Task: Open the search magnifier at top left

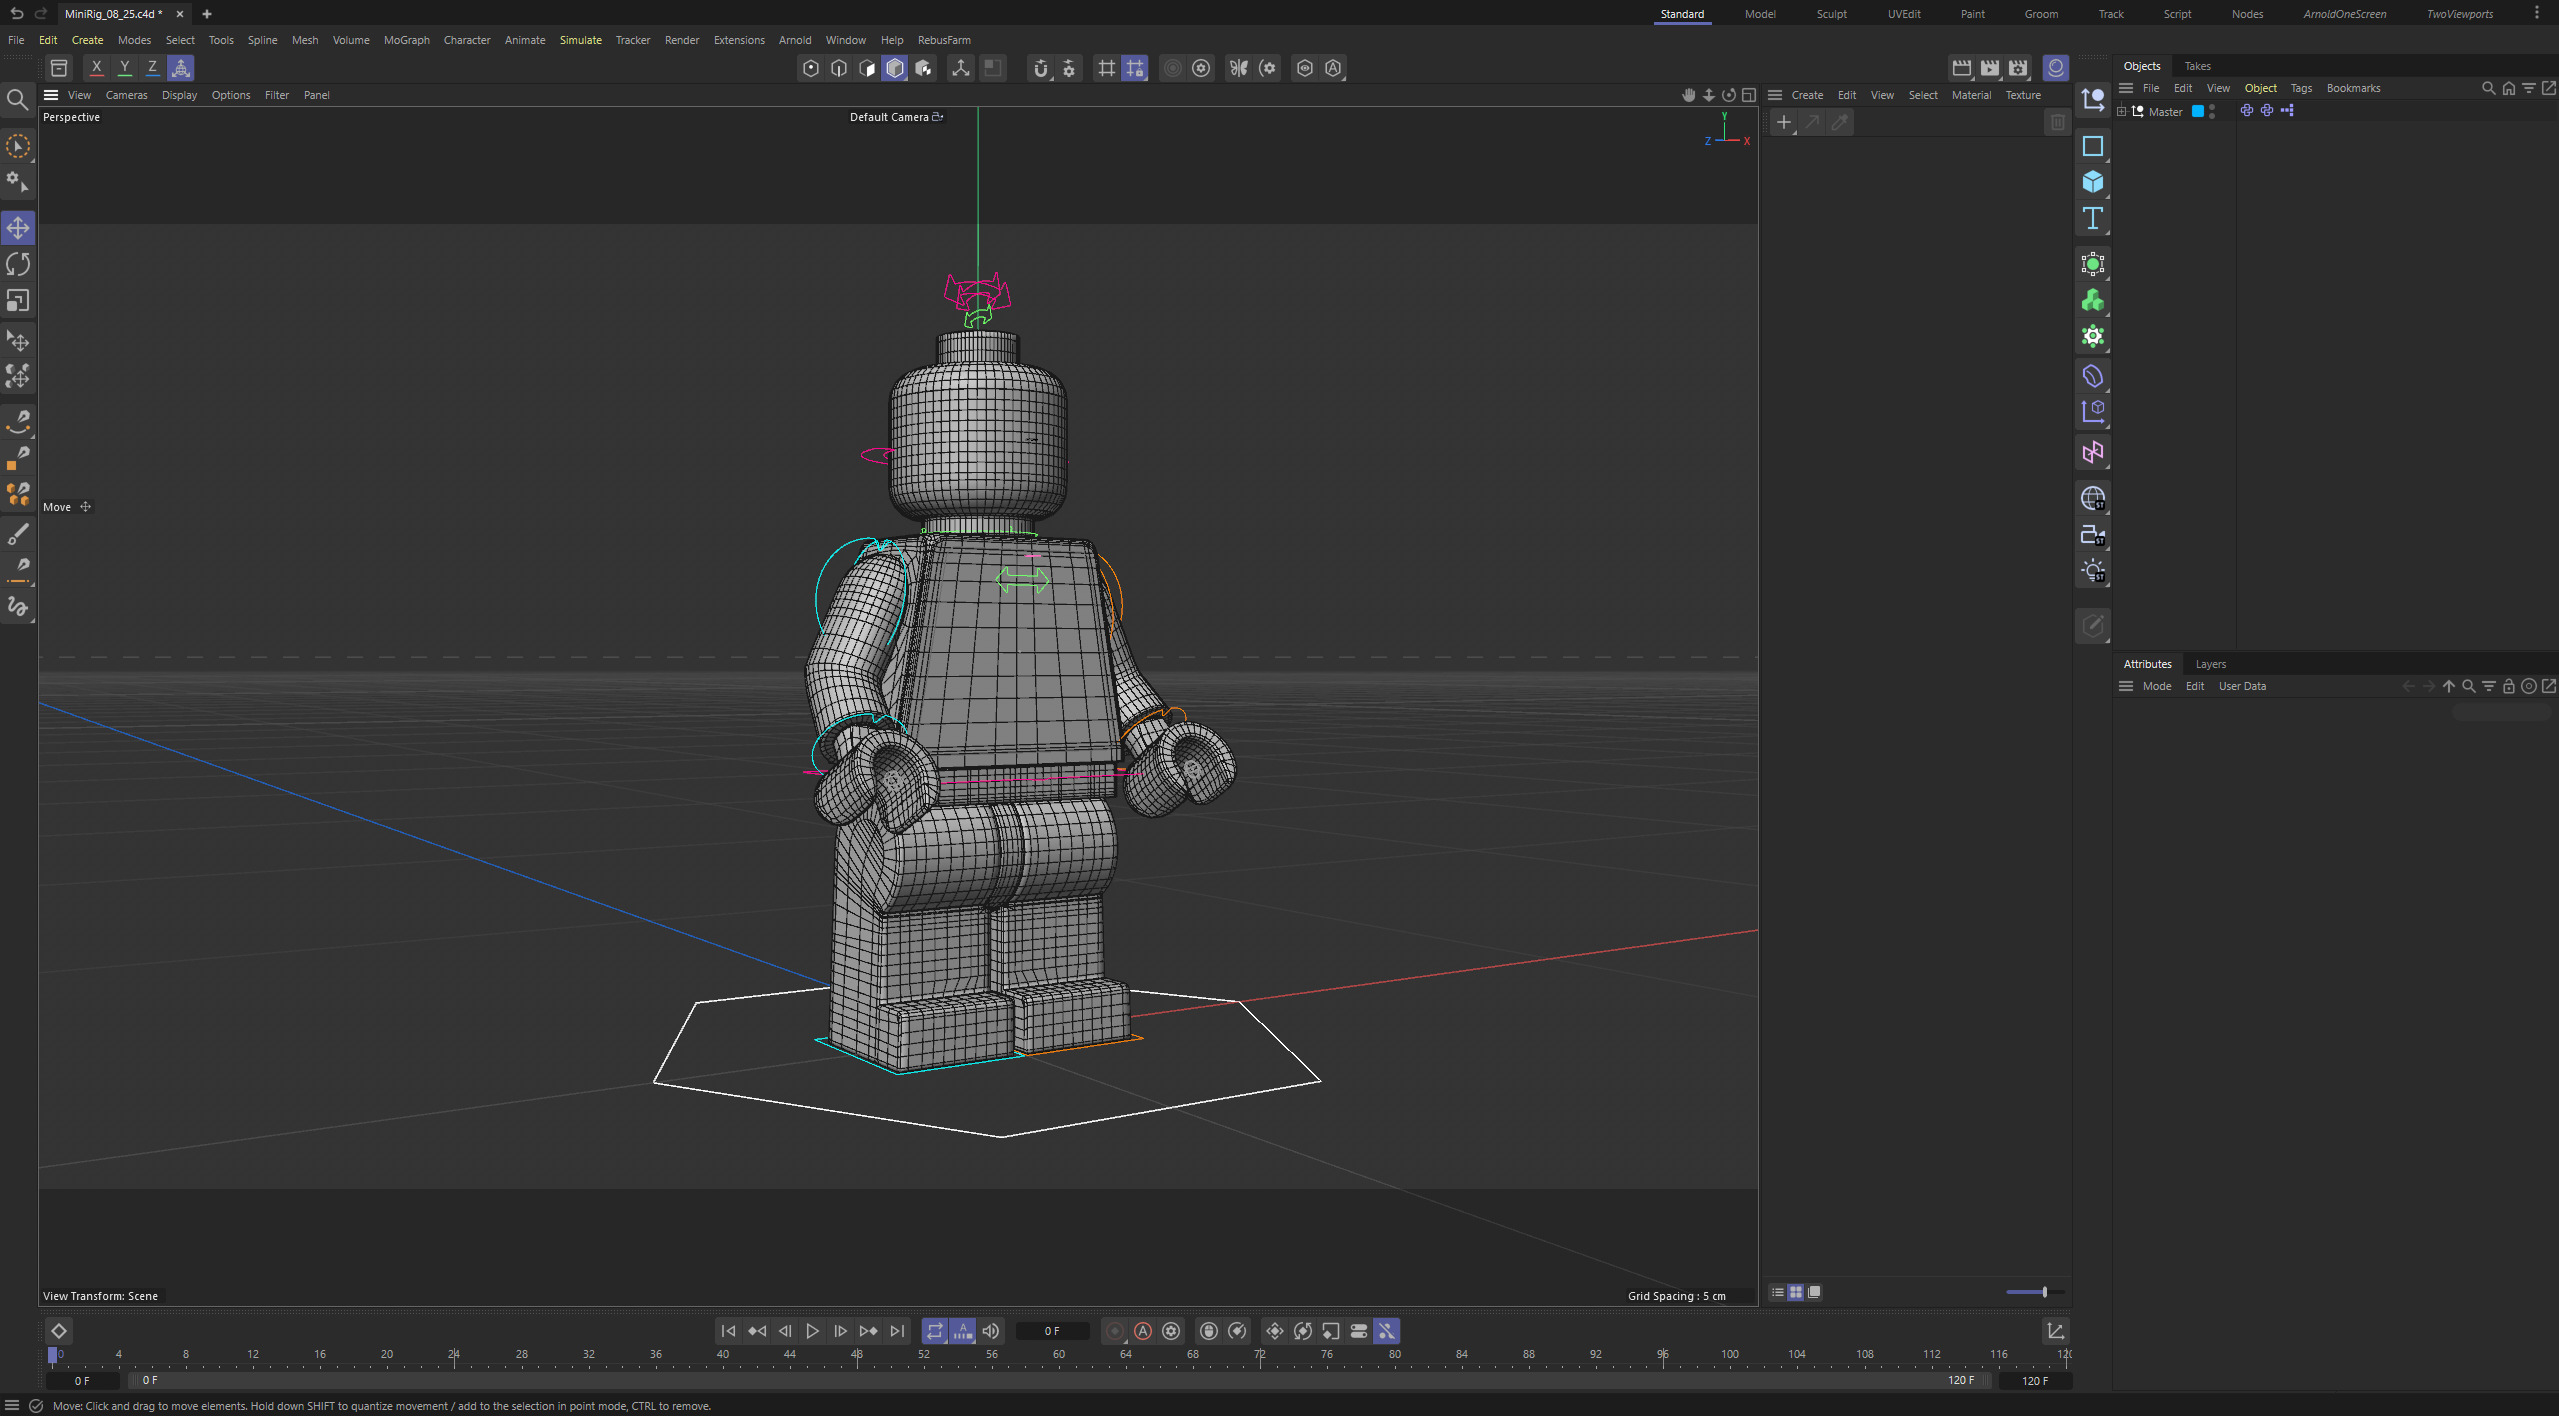Action: coord(17,99)
